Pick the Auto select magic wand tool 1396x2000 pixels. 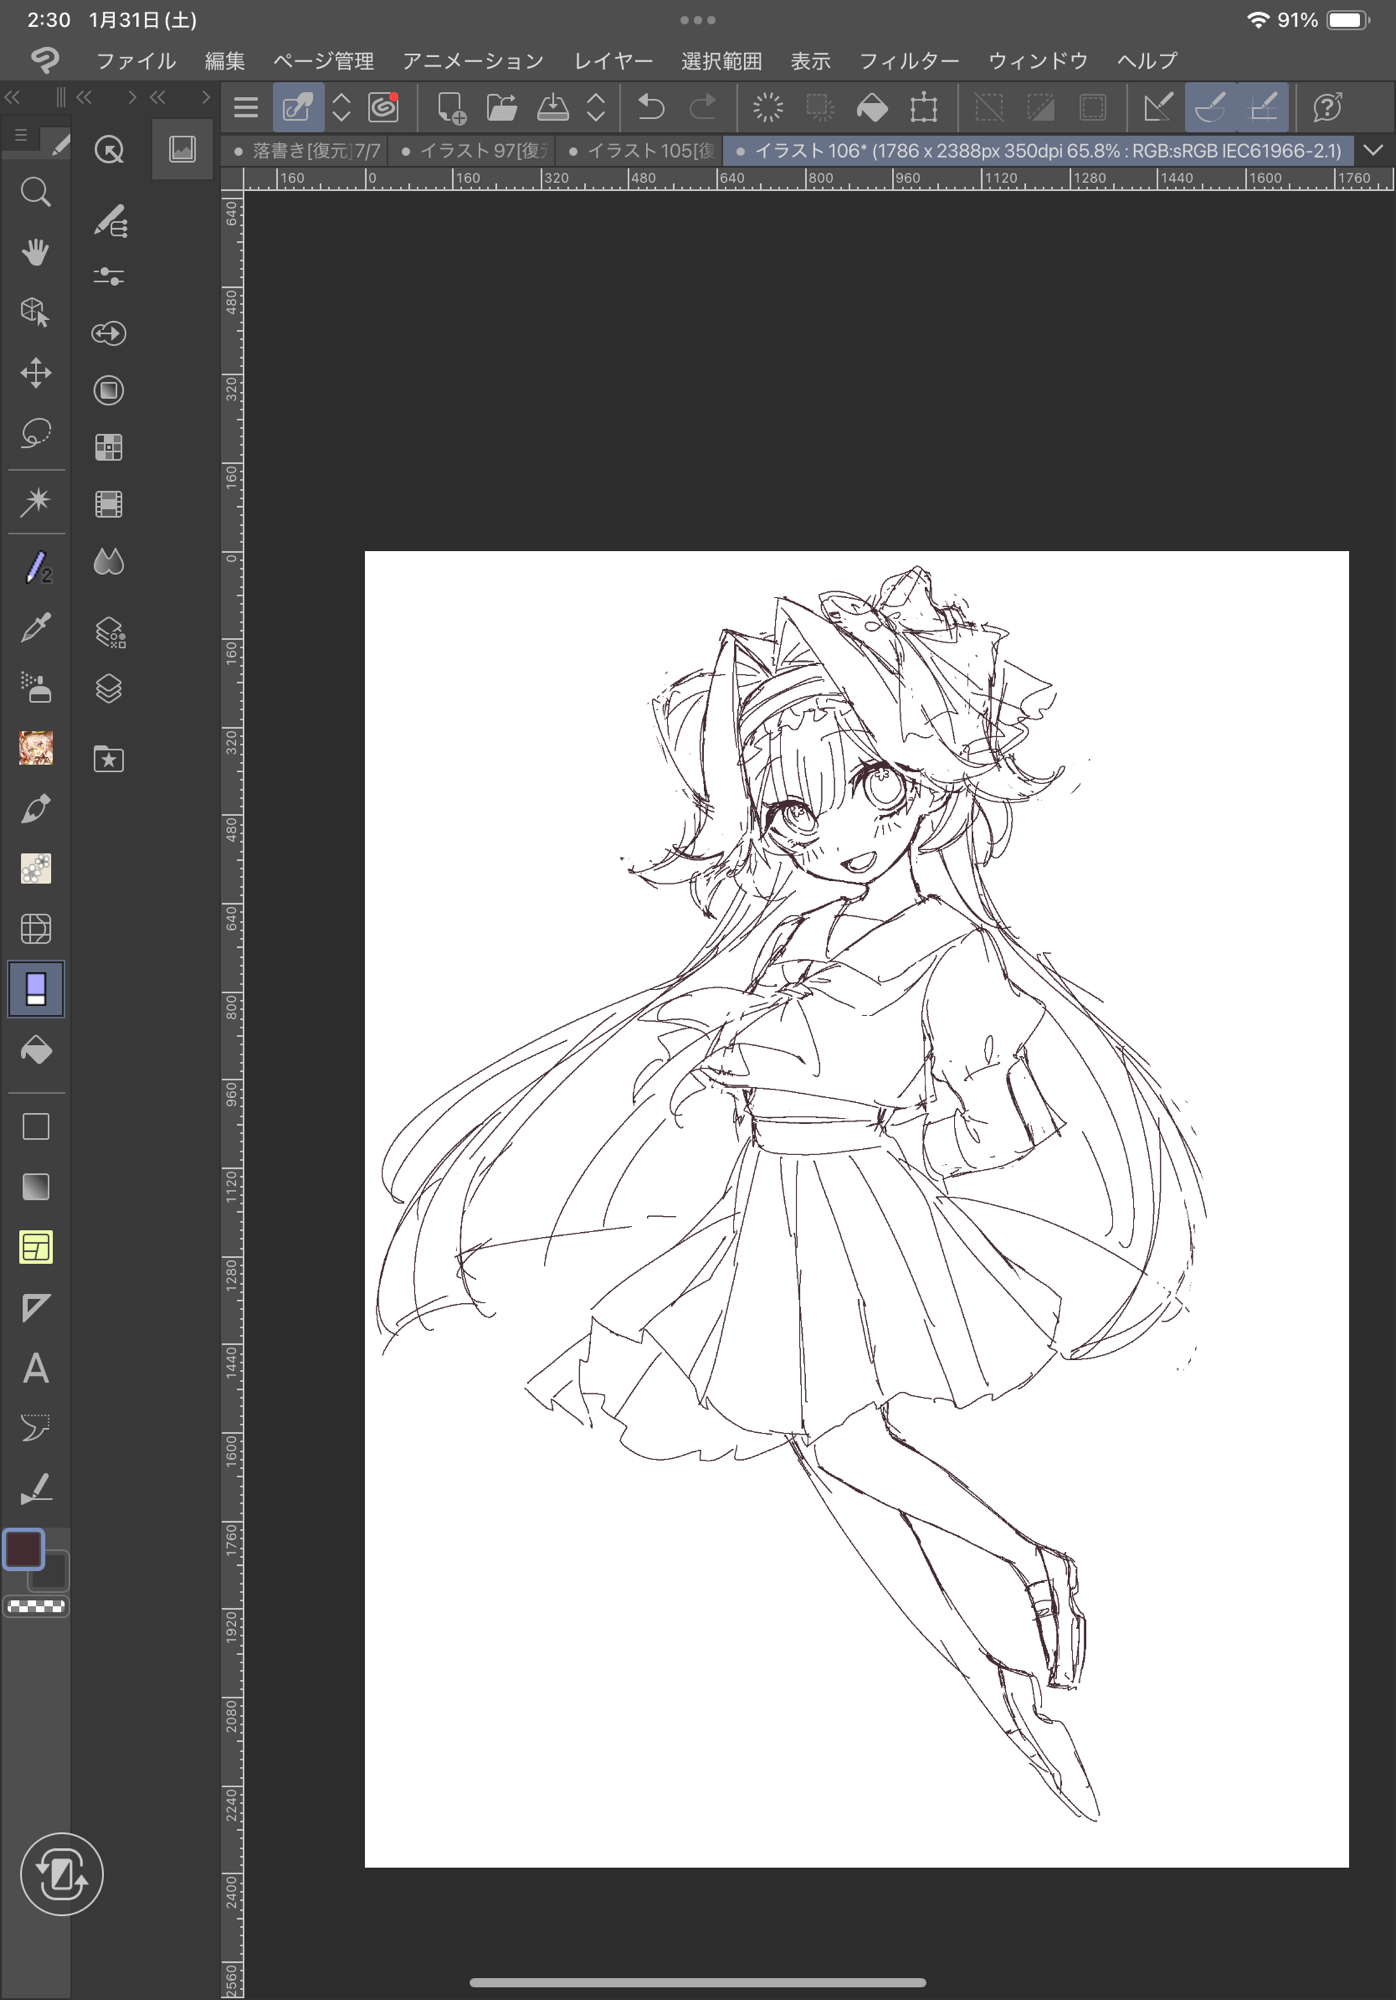36,501
